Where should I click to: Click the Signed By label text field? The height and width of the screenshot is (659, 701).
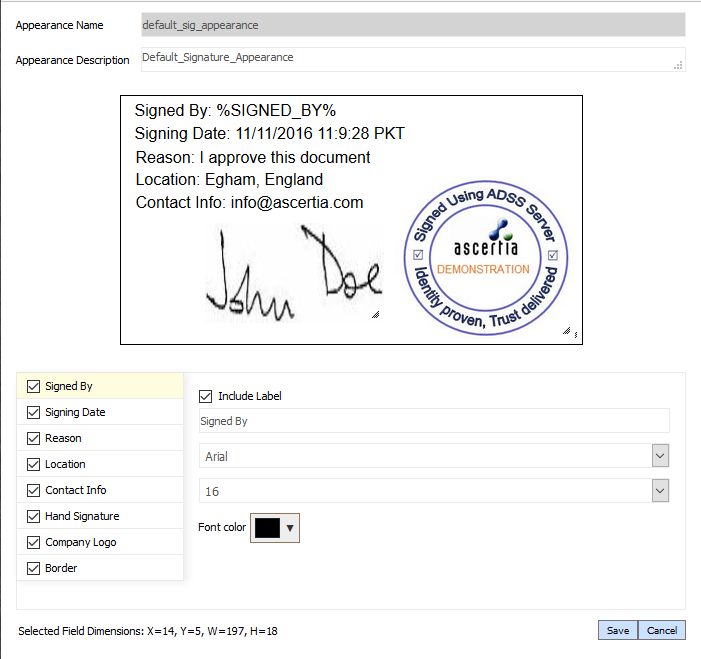coord(433,422)
